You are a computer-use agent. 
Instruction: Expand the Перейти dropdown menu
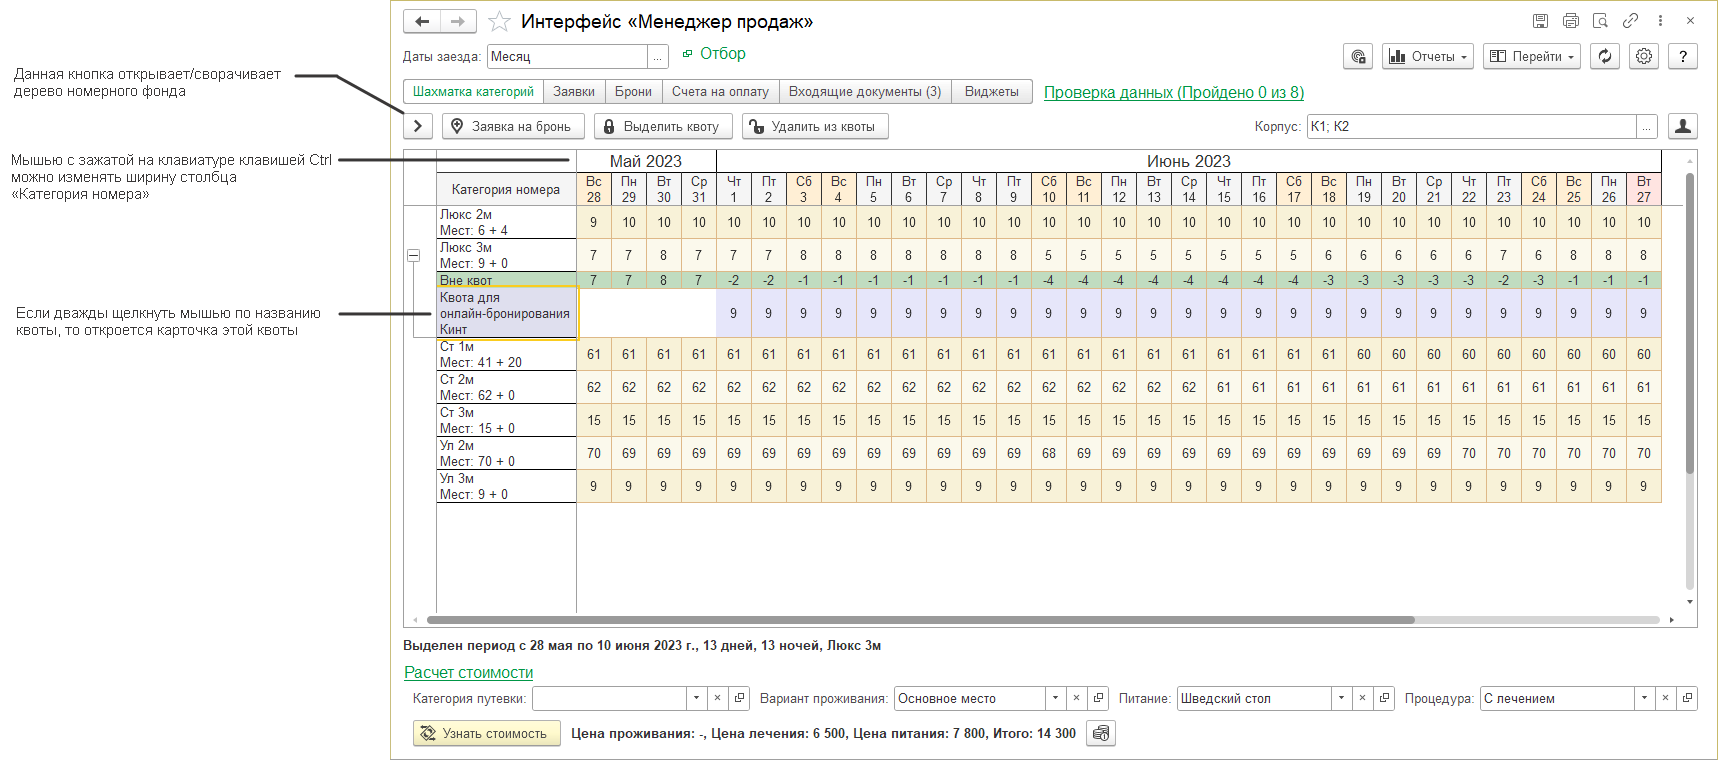1531,57
